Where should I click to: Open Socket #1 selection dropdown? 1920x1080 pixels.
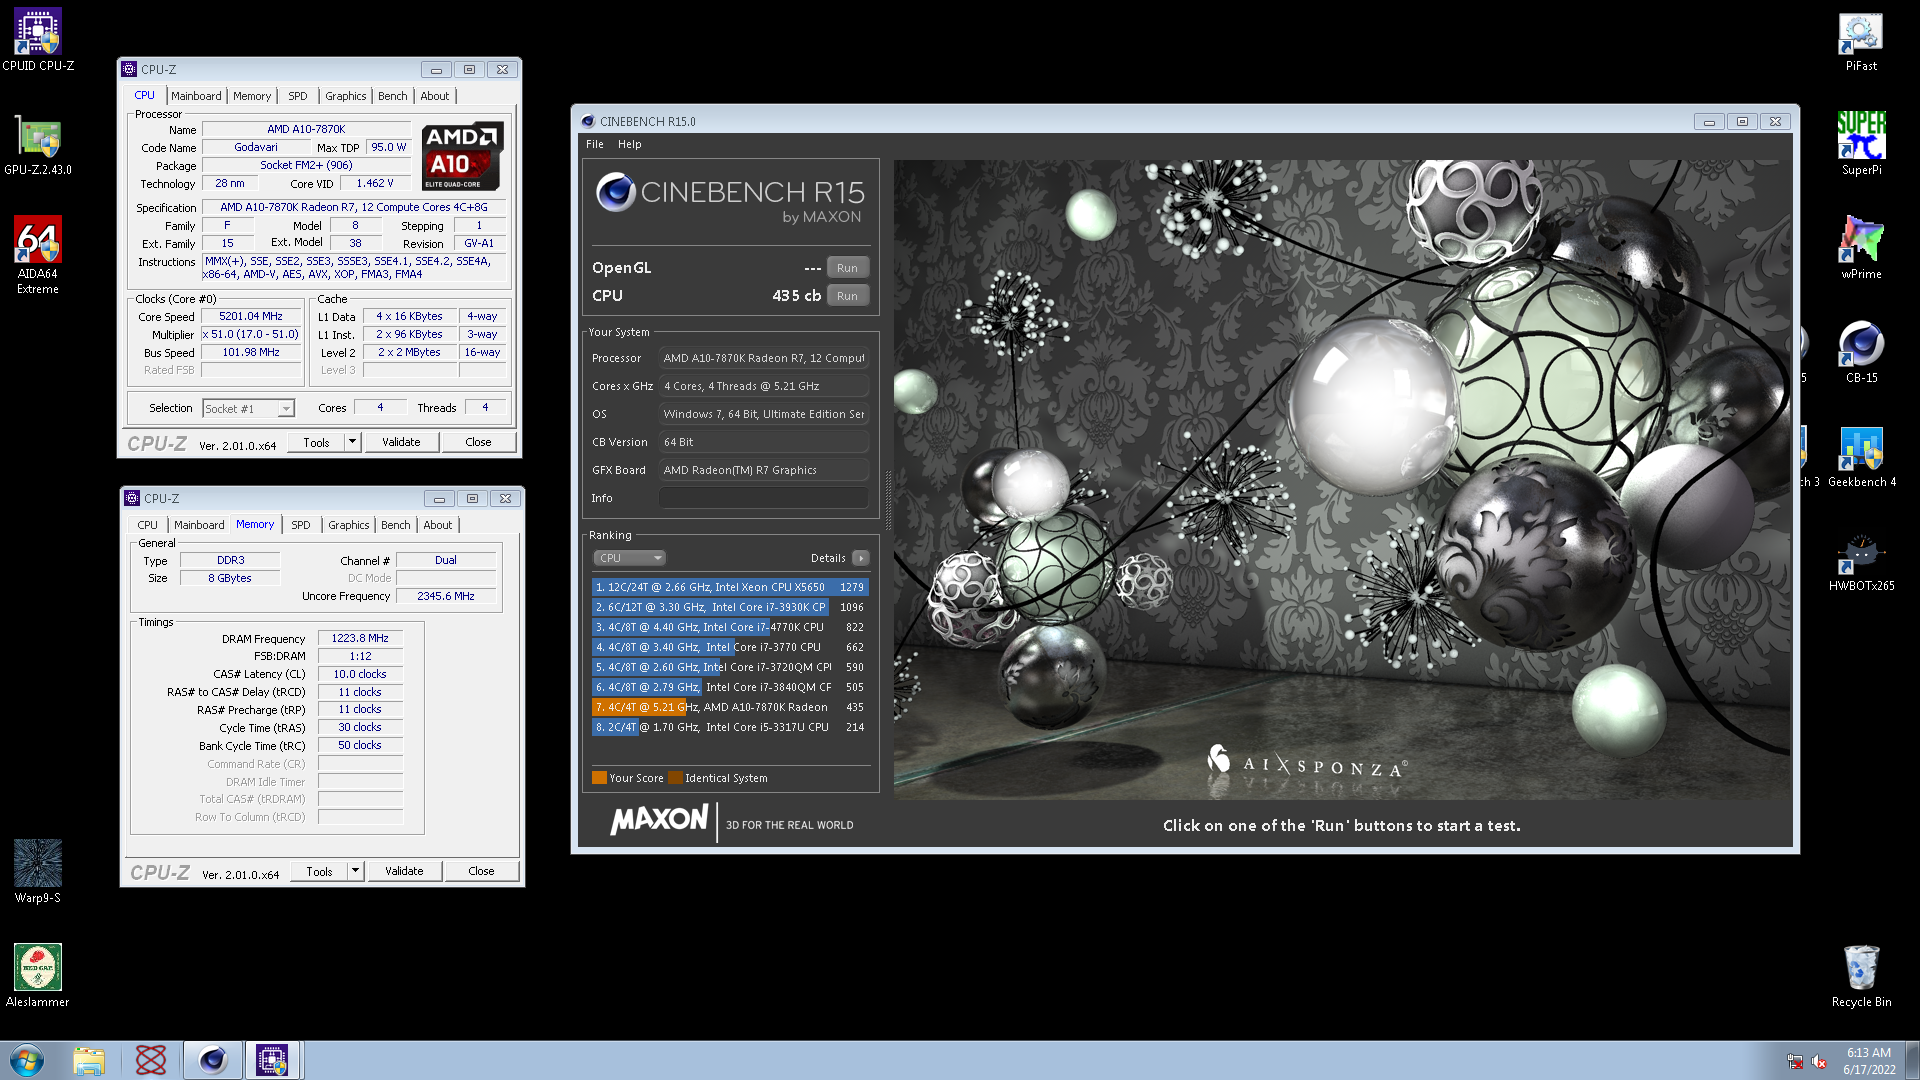click(x=285, y=408)
